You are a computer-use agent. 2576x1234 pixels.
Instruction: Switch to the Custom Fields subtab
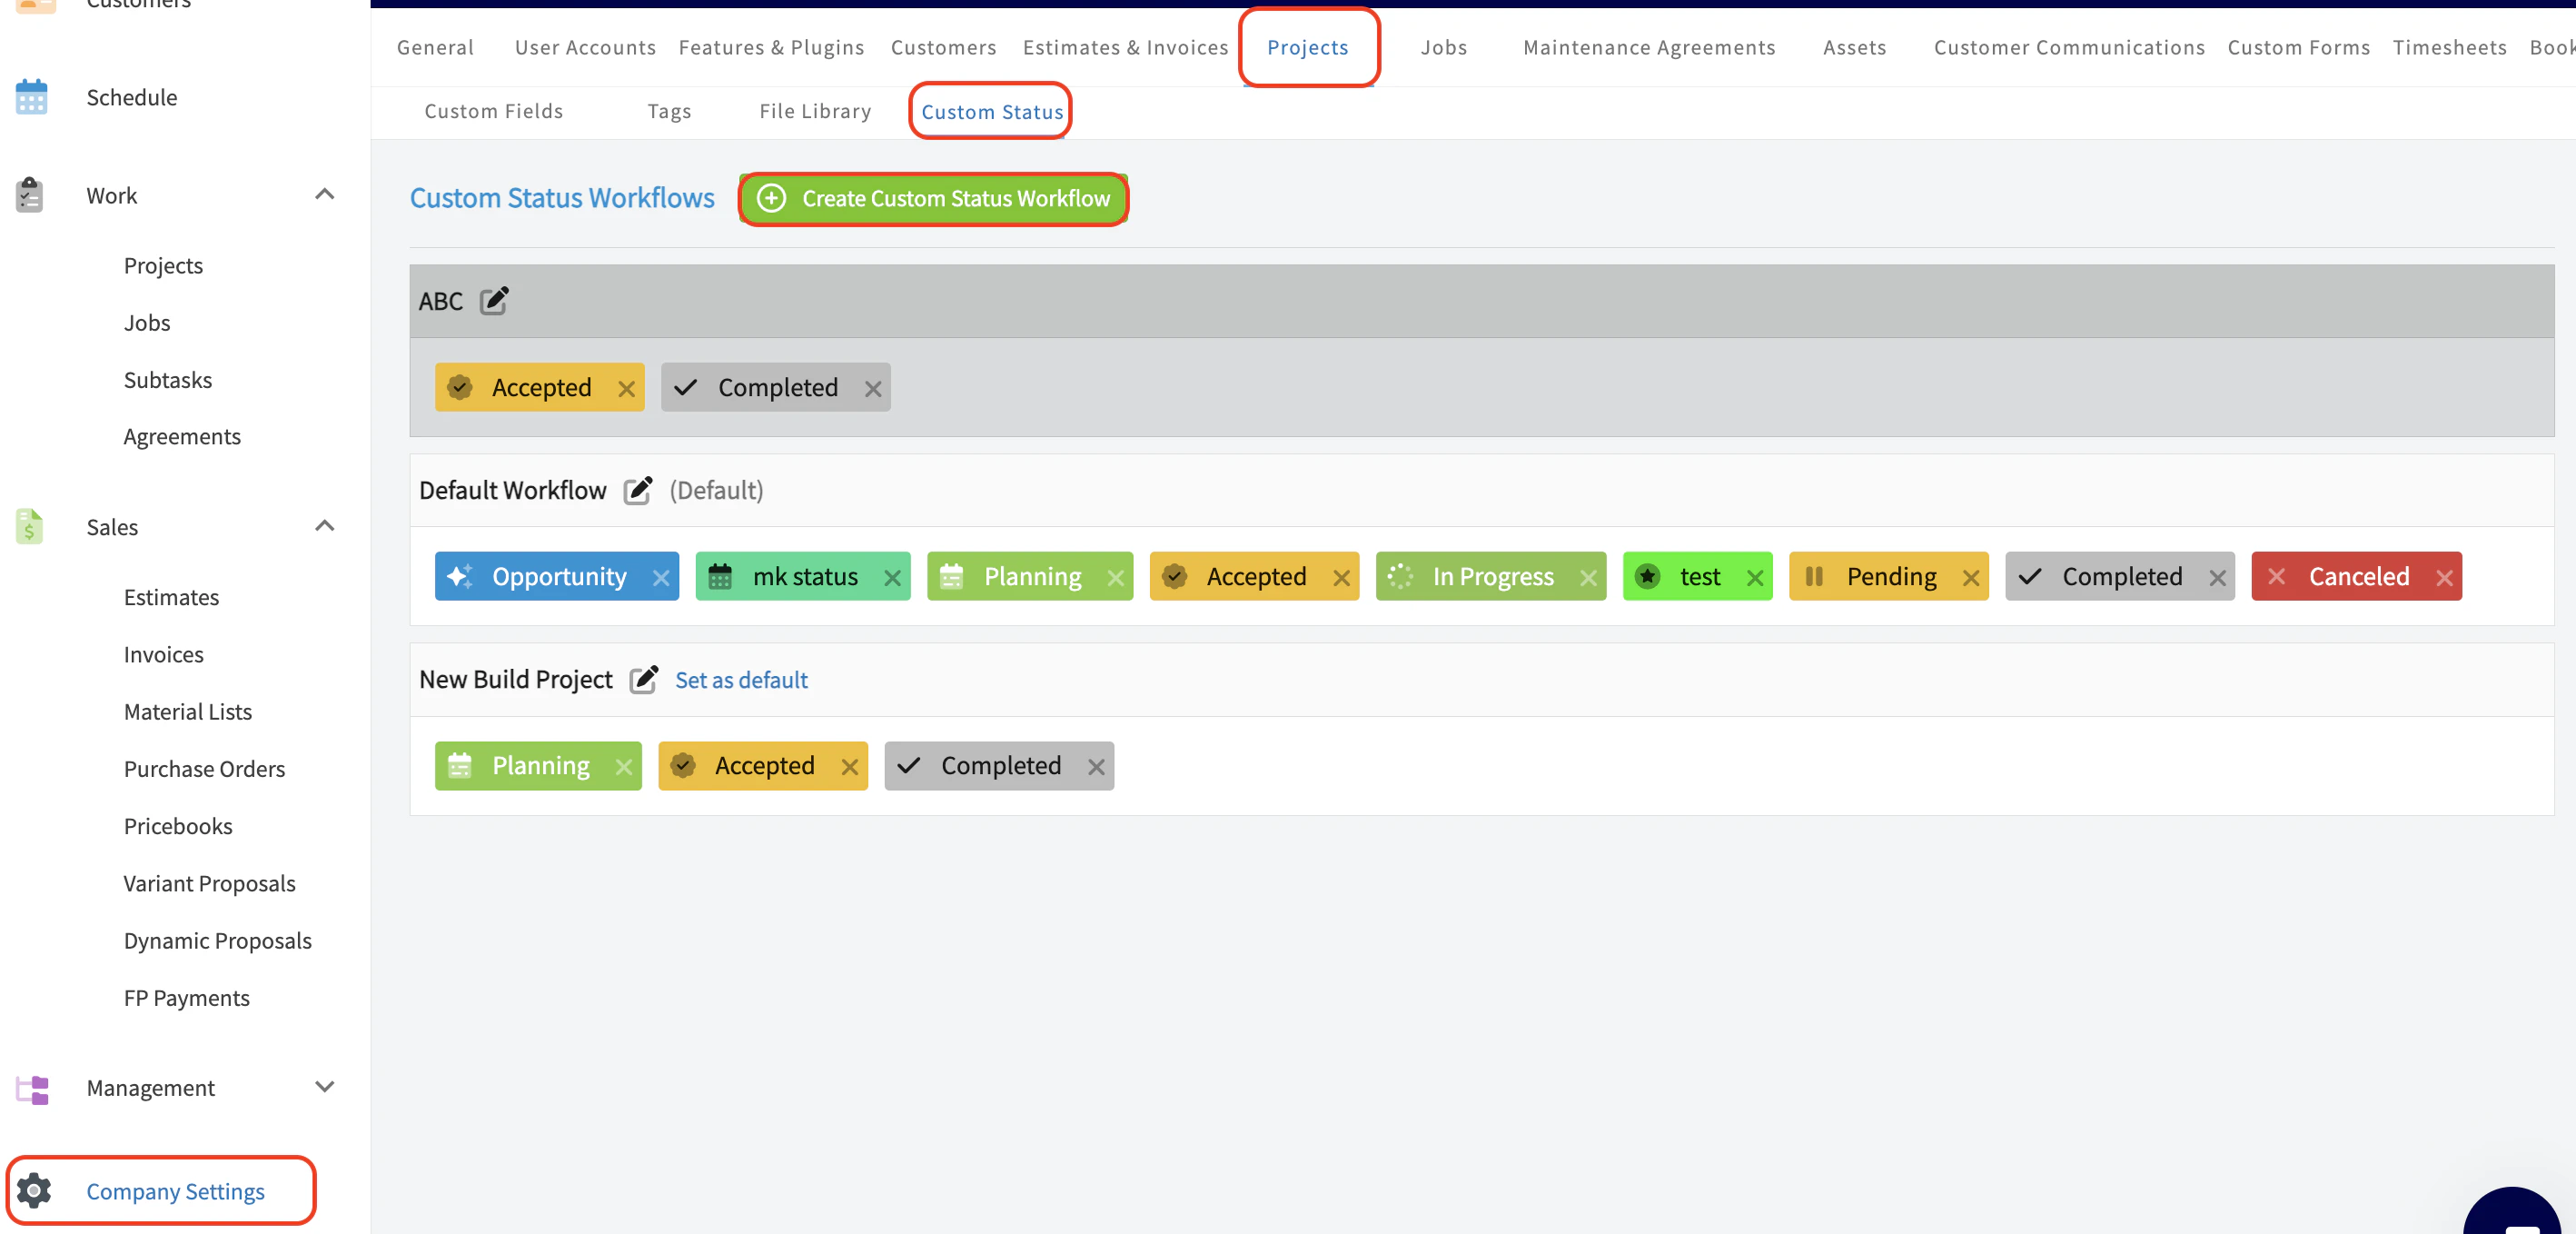click(494, 111)
